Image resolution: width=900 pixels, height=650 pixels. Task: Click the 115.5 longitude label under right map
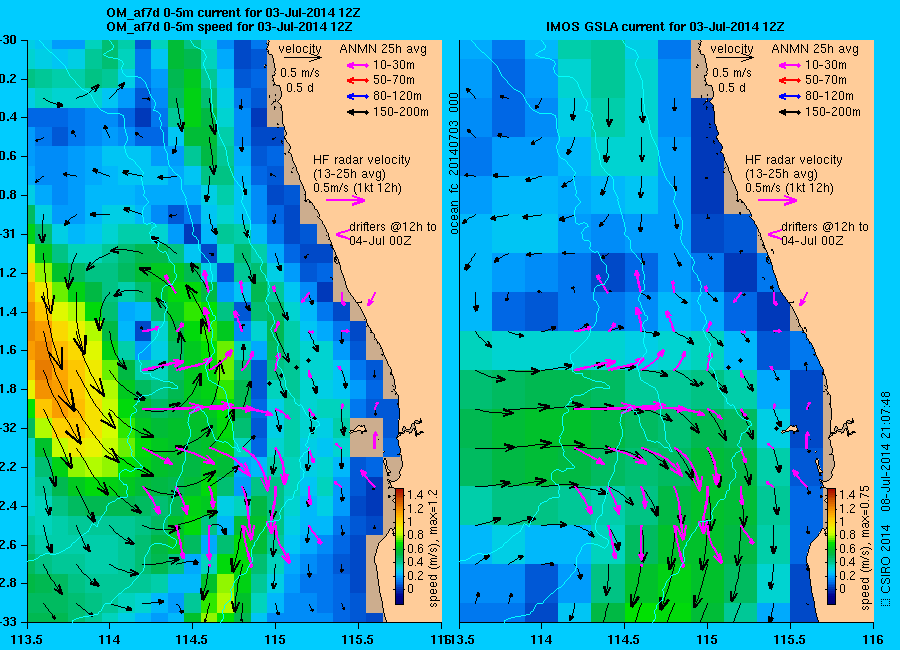coord(789,640)
